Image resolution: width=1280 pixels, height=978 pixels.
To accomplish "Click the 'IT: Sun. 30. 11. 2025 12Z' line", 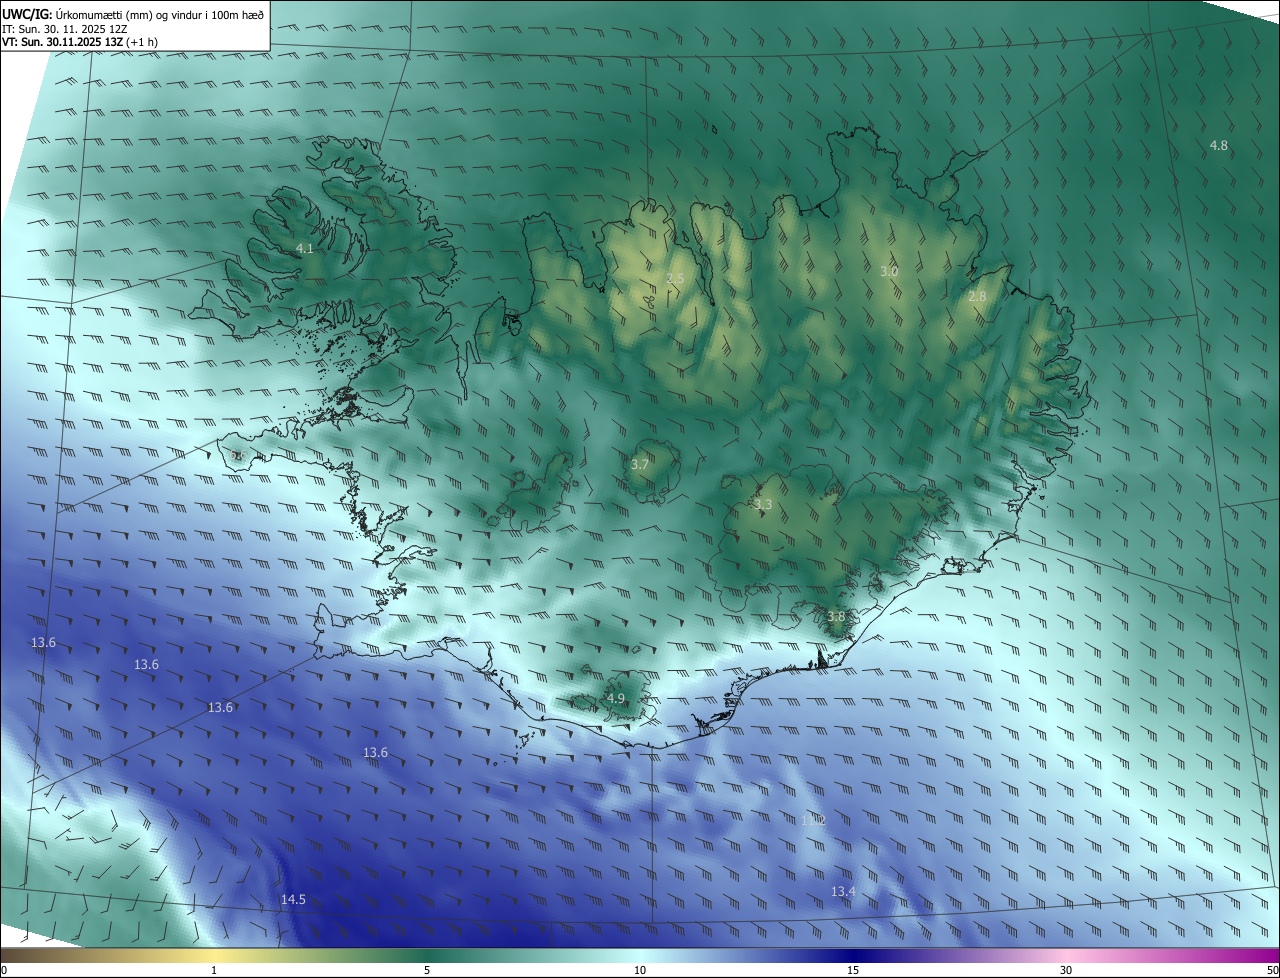I will [65, 29].
